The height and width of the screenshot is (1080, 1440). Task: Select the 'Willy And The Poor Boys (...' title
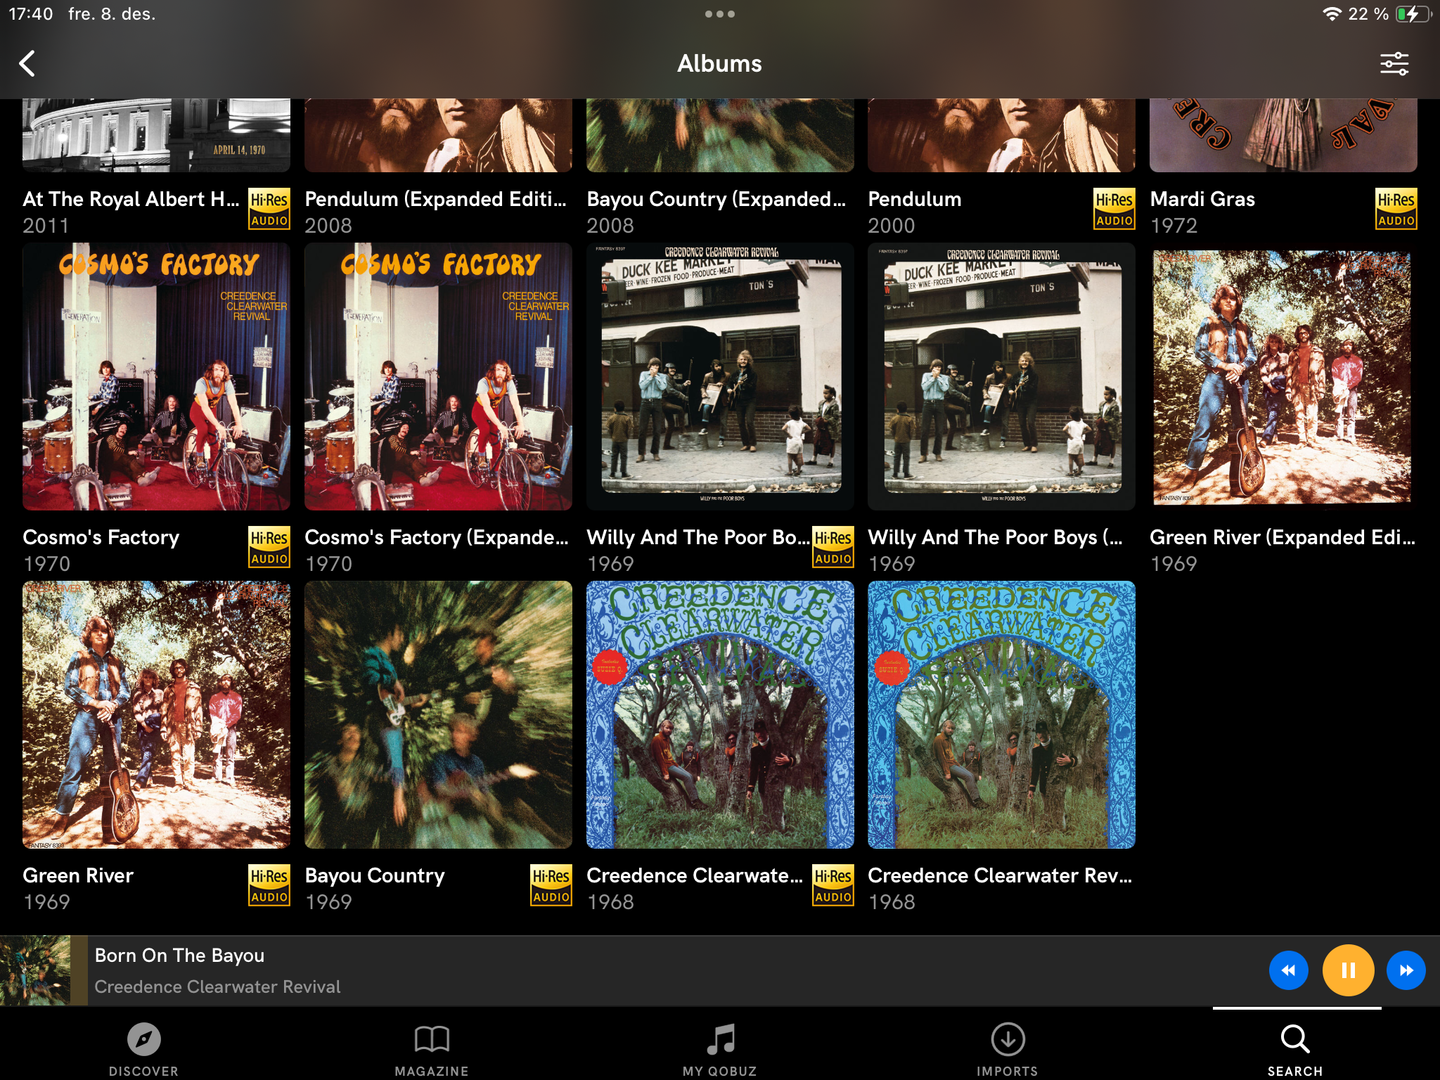pyautogui.click(x=995, y=537)
